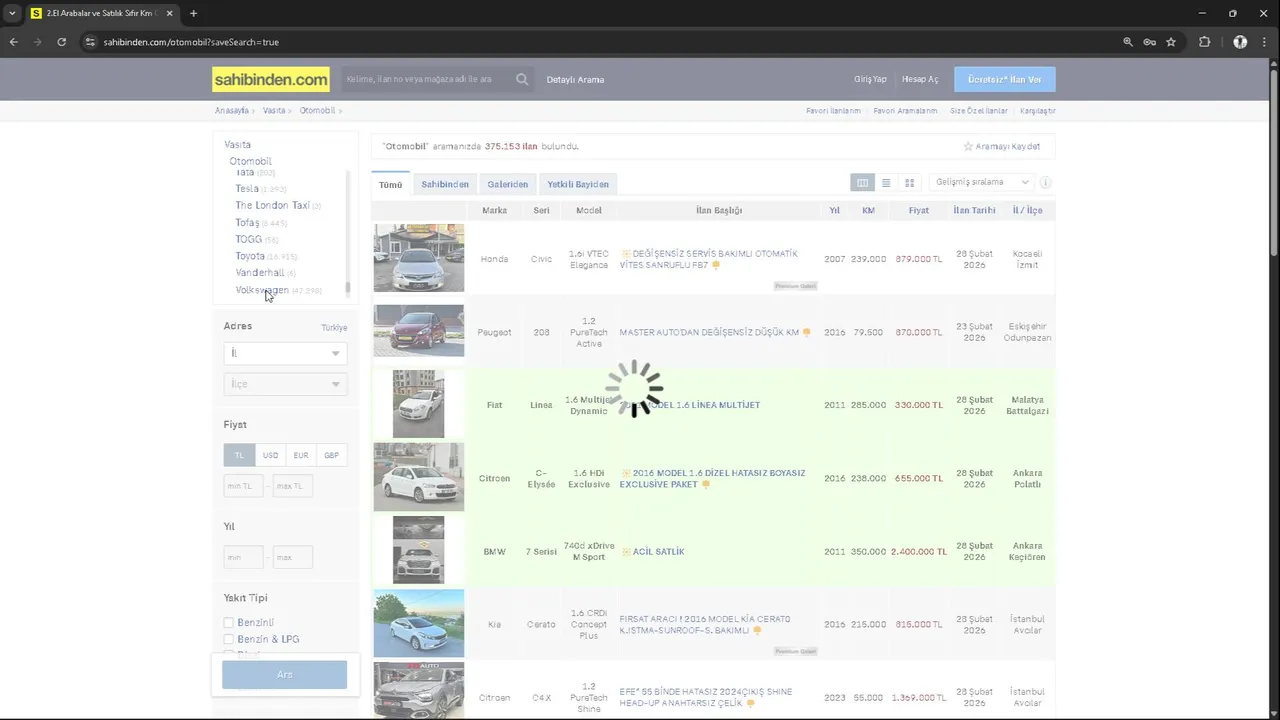The width and height of the screenshot is (1280, 720).
Task: Select Volkswagen in the brand list
Action: 262,290
